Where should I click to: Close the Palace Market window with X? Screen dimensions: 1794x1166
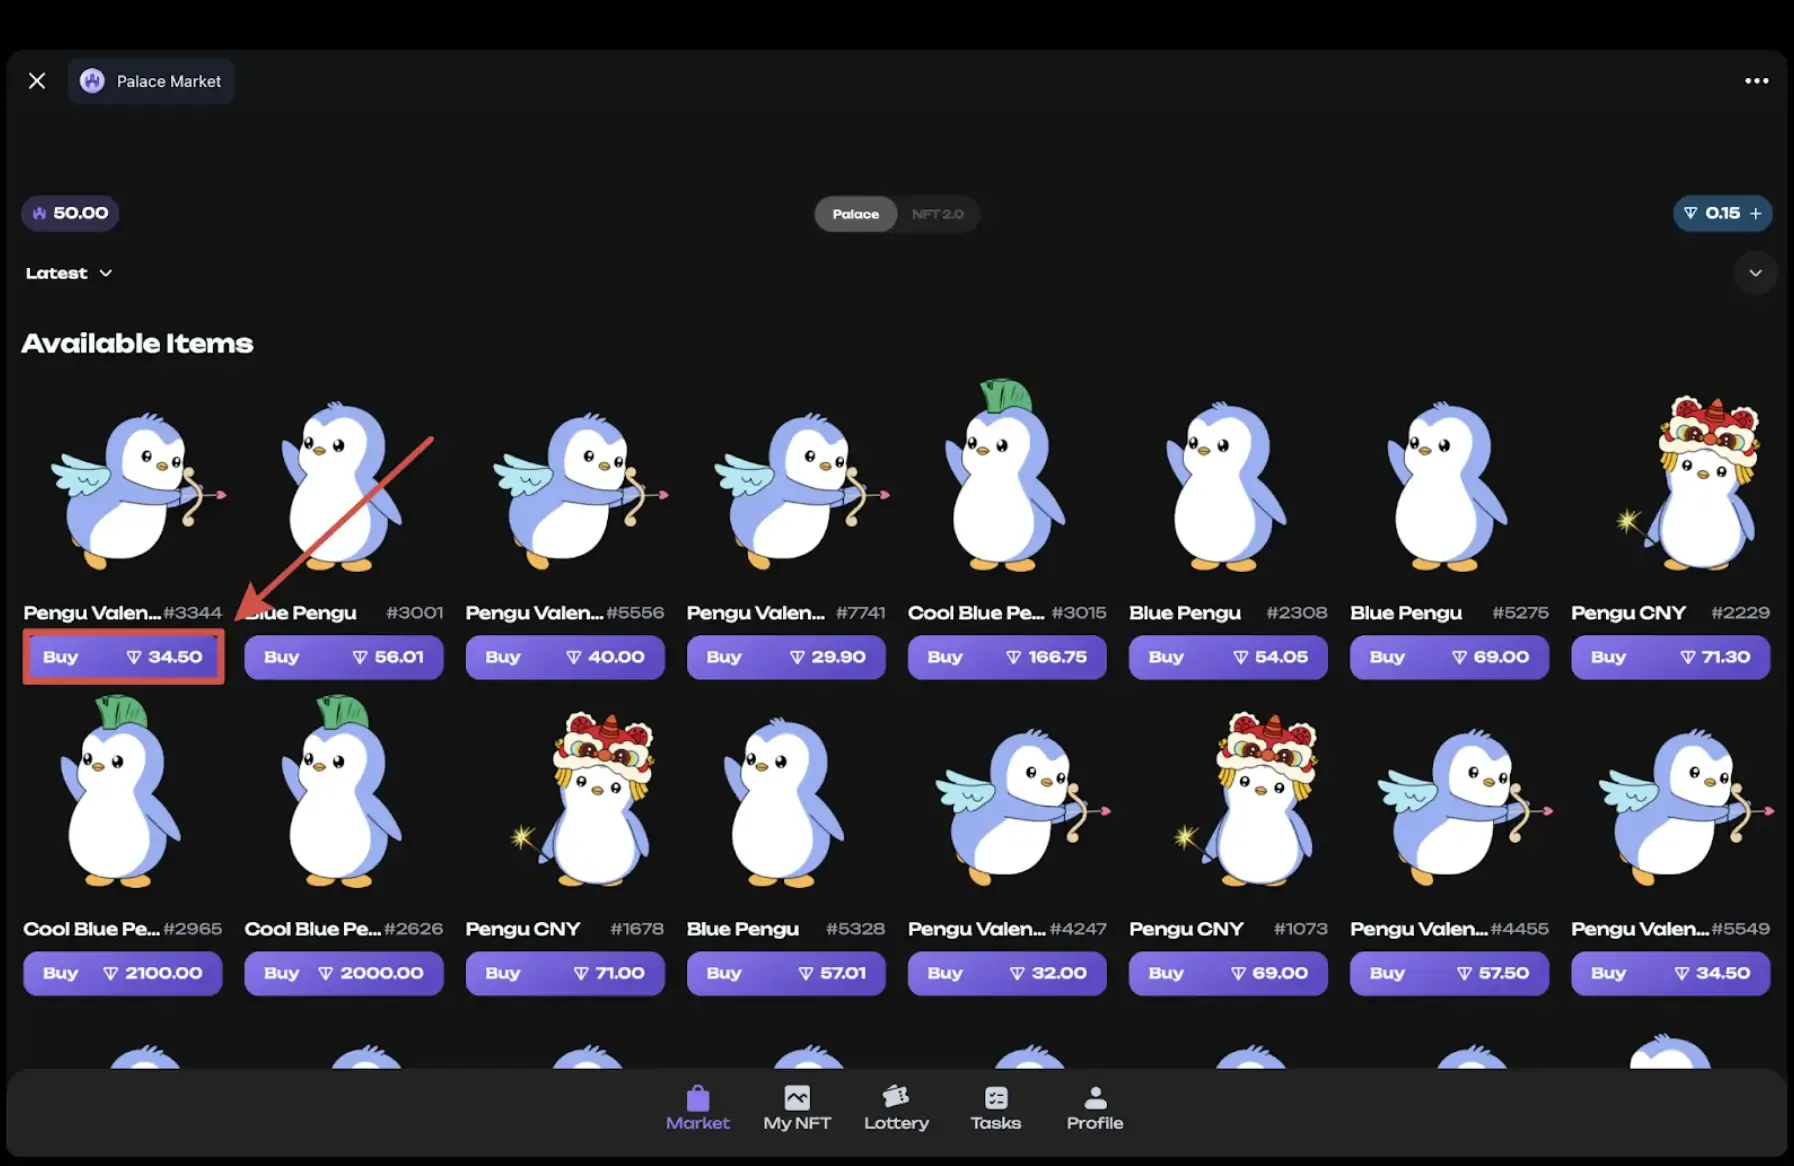37,80
